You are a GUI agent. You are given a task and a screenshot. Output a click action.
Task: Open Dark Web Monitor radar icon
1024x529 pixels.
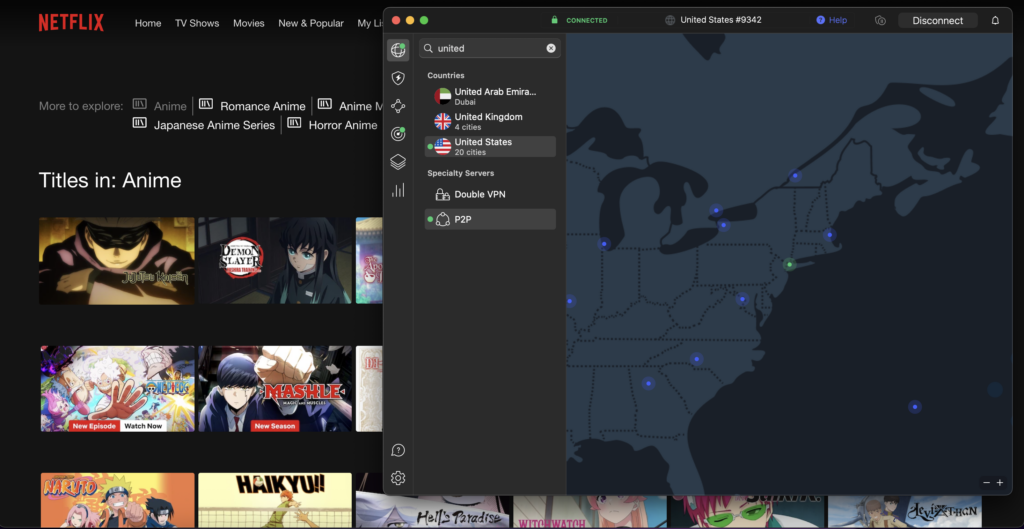point(398,134)
